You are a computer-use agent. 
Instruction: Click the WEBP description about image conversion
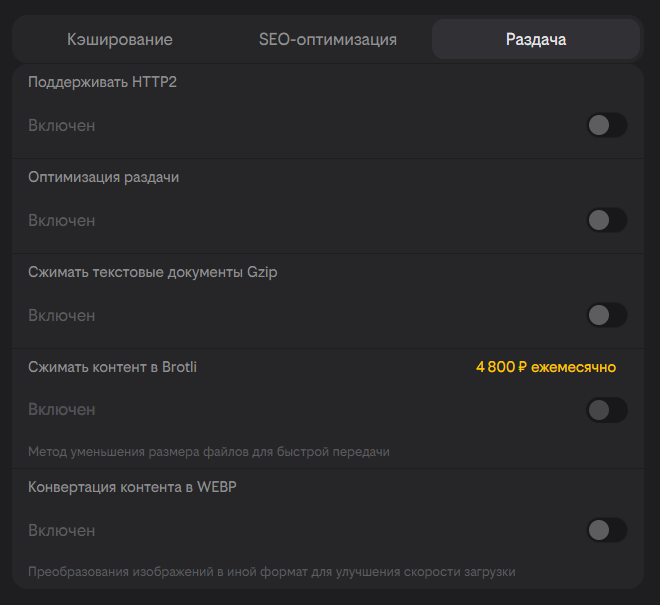tap(271, 572)
